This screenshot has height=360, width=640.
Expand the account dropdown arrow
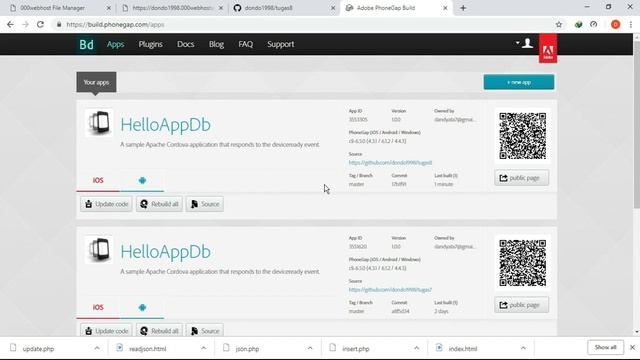(517, 42)
